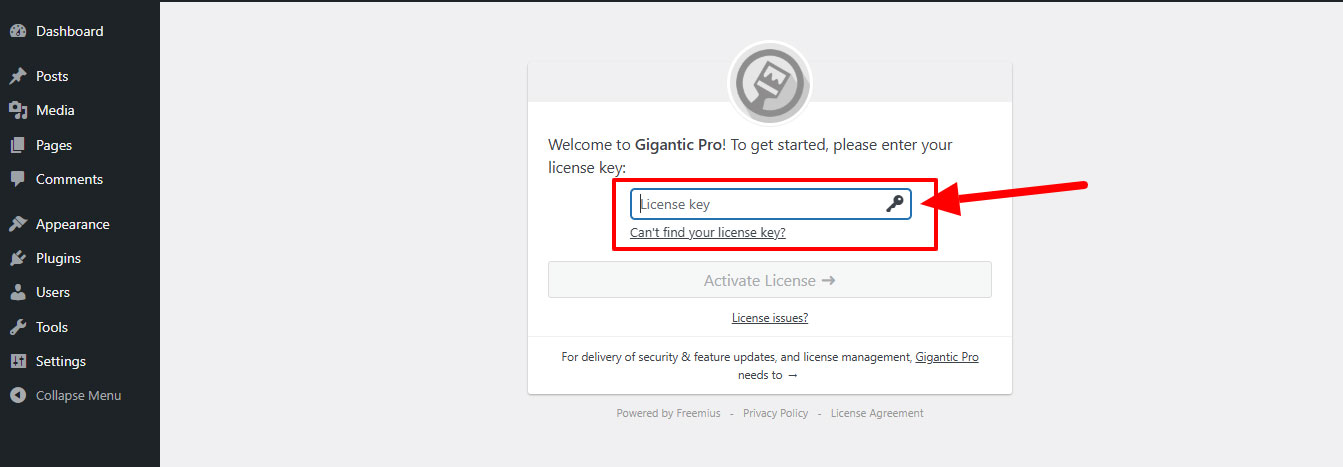Click the Appearance paintbrush icon
Screen dimensions: 1343x467
coord(17,224)
